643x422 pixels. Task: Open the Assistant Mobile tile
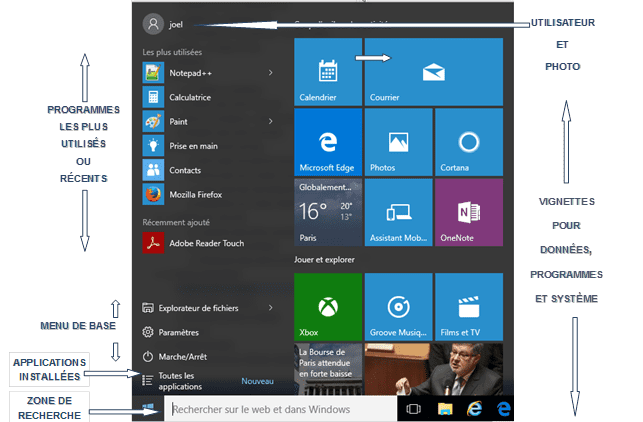coord(399,212)
